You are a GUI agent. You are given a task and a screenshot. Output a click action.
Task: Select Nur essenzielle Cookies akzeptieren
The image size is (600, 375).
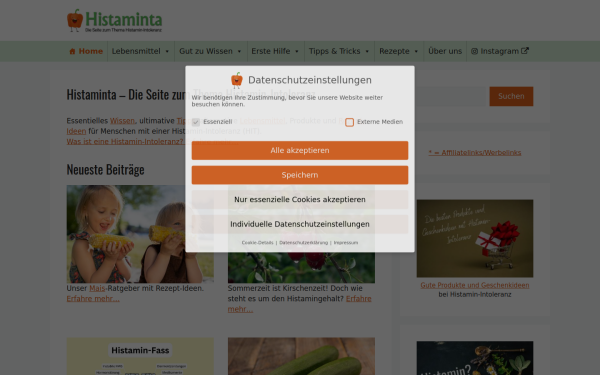[x=300, y=199]
